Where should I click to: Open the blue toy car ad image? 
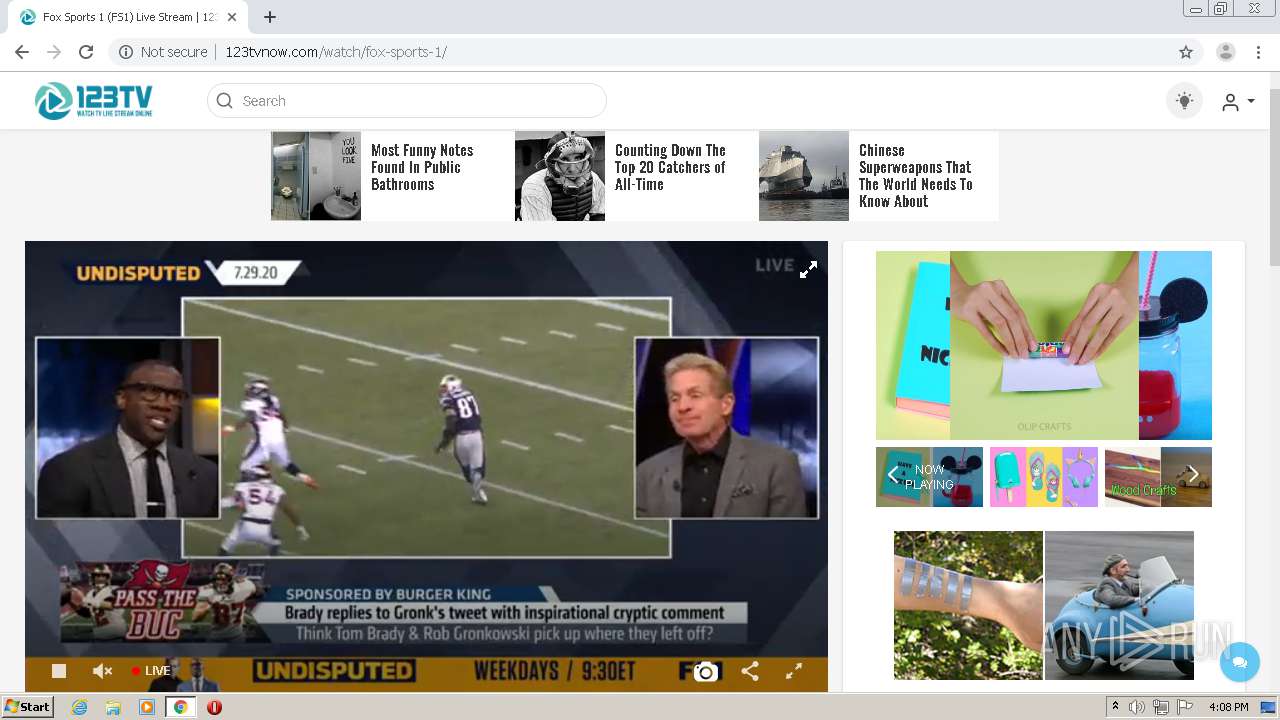[1119, 605]
